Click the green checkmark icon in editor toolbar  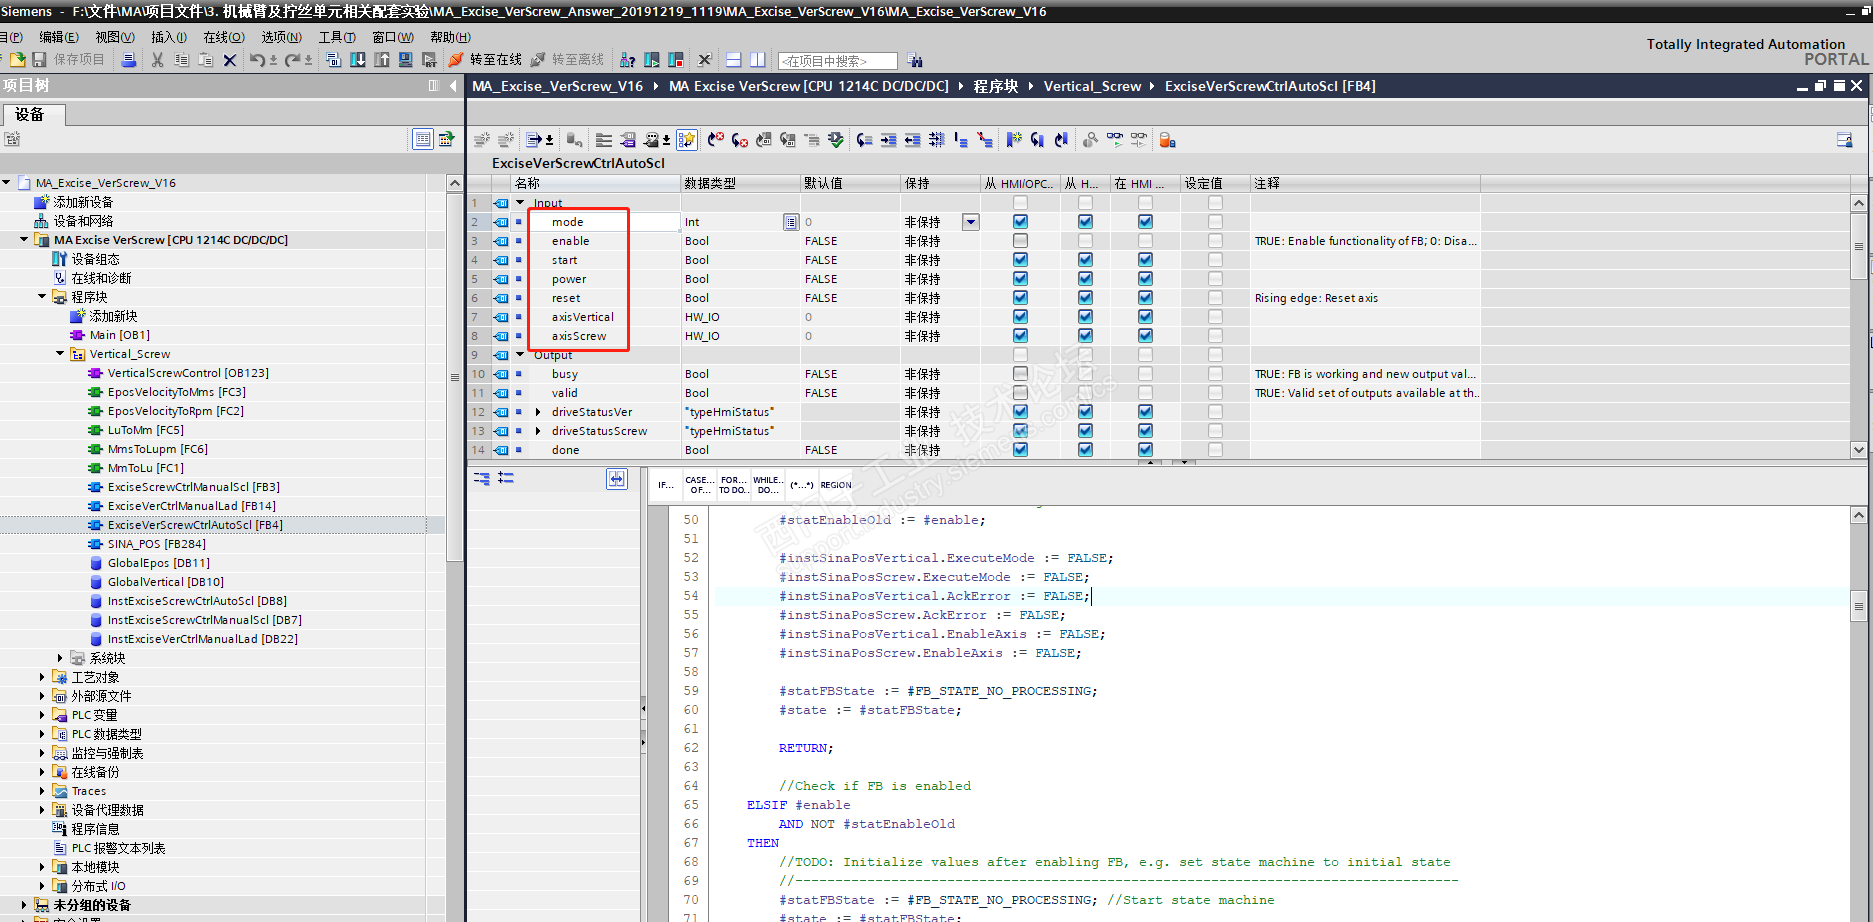[835, 140]
